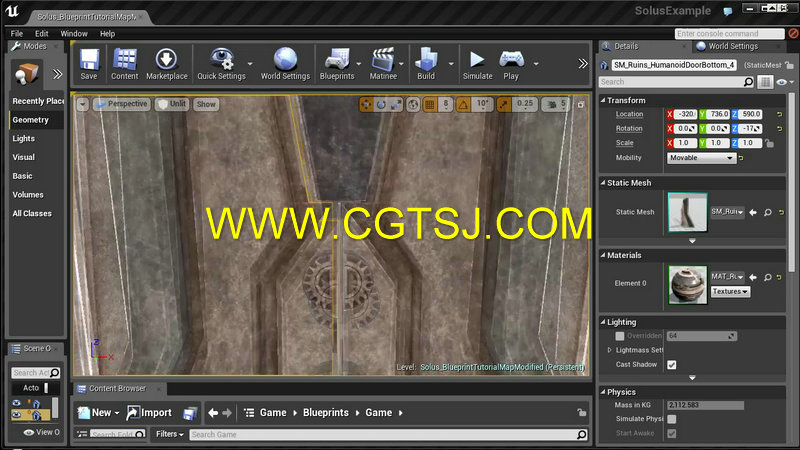
Task: Toggle Start Awake checkbox
Action: pos(671,433)
